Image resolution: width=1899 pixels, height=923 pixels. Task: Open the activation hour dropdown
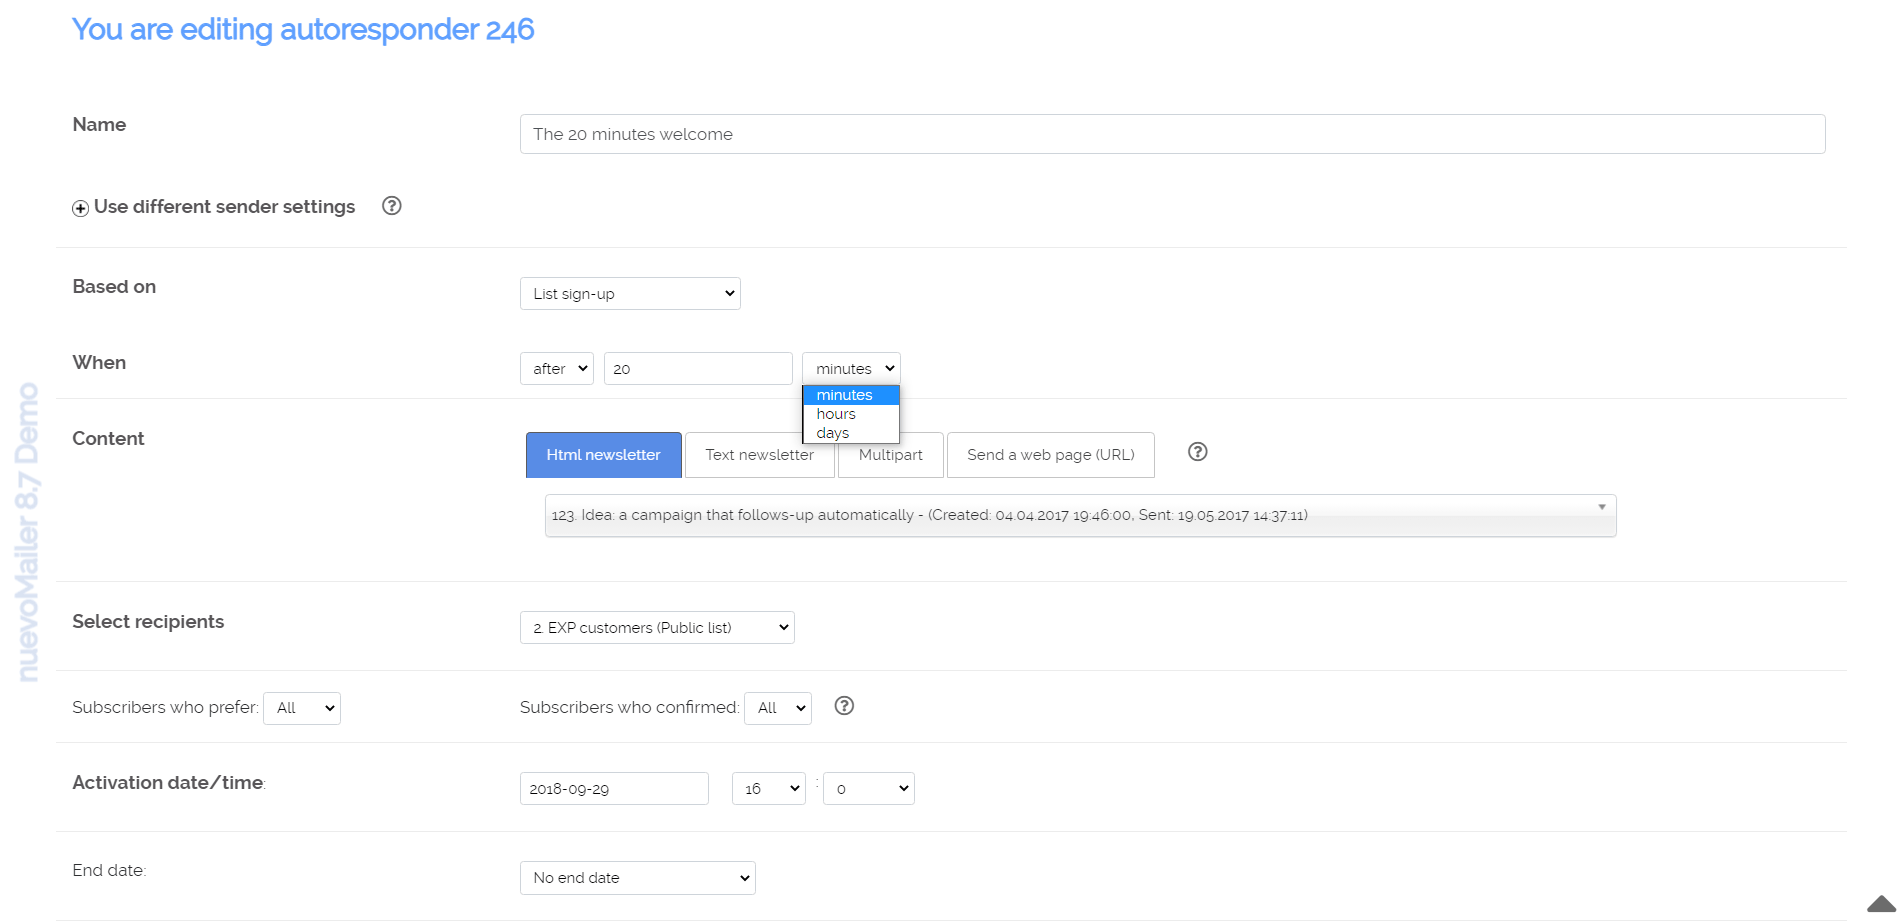click(x=768, y=789)
